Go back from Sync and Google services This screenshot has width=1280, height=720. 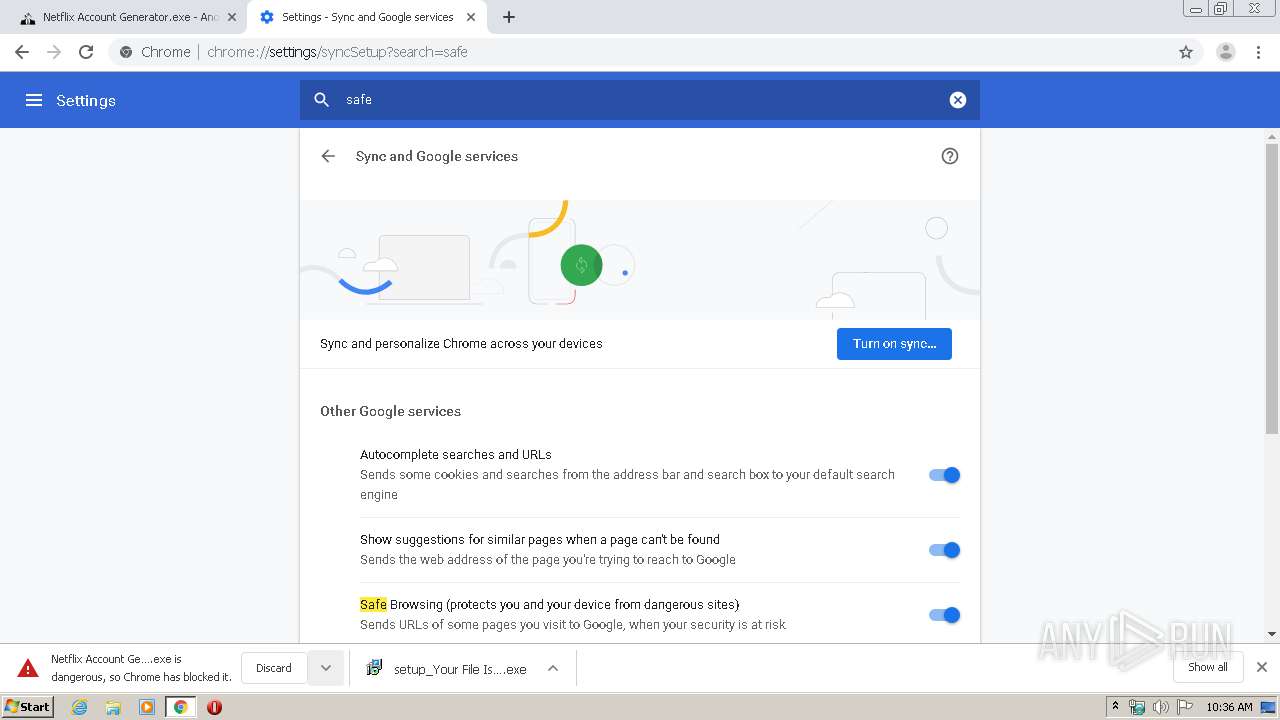tap(328, 156)
